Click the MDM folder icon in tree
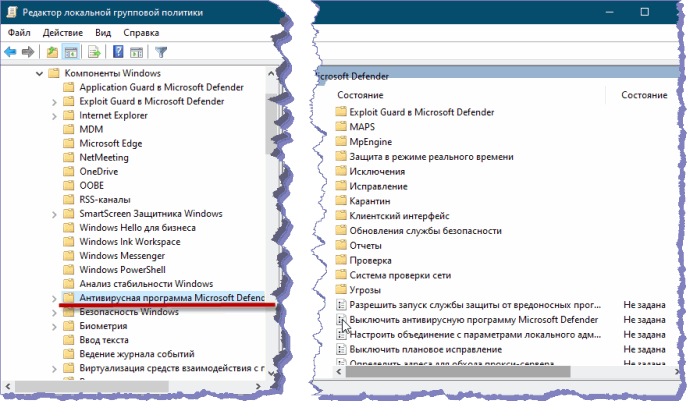The height and width of the screenshot is (403, 690). click(69, 129)
